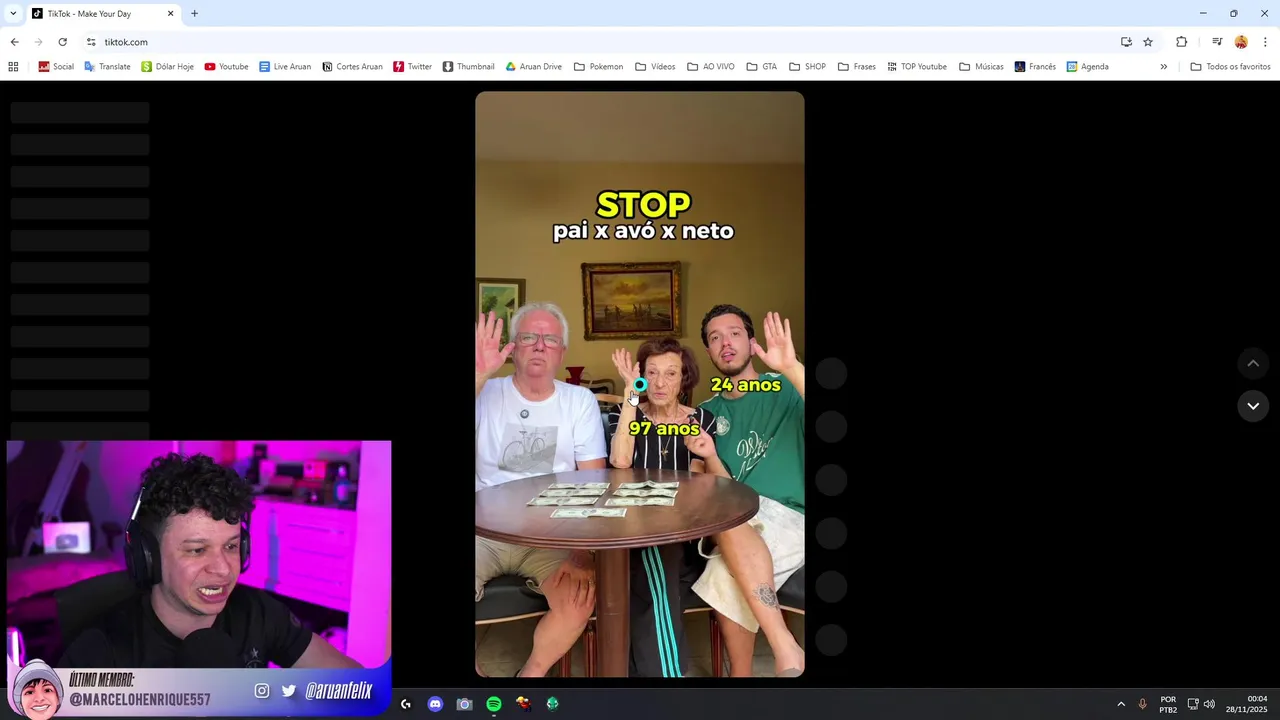Click the STOP pai x avó x neto video
Viewport: 1280px width, 720px height.
pos(640,384)
